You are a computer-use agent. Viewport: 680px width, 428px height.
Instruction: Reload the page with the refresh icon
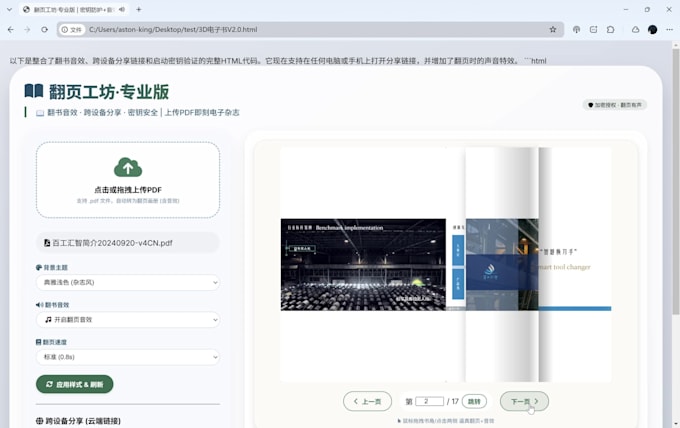pyautogui.click(x=44, y=29)
